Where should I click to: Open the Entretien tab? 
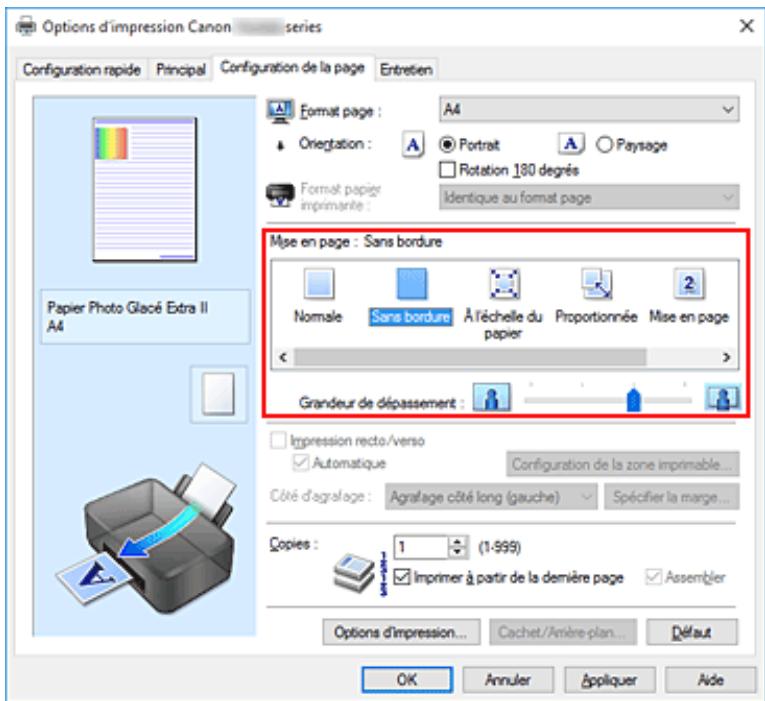(x=406, y=70)
